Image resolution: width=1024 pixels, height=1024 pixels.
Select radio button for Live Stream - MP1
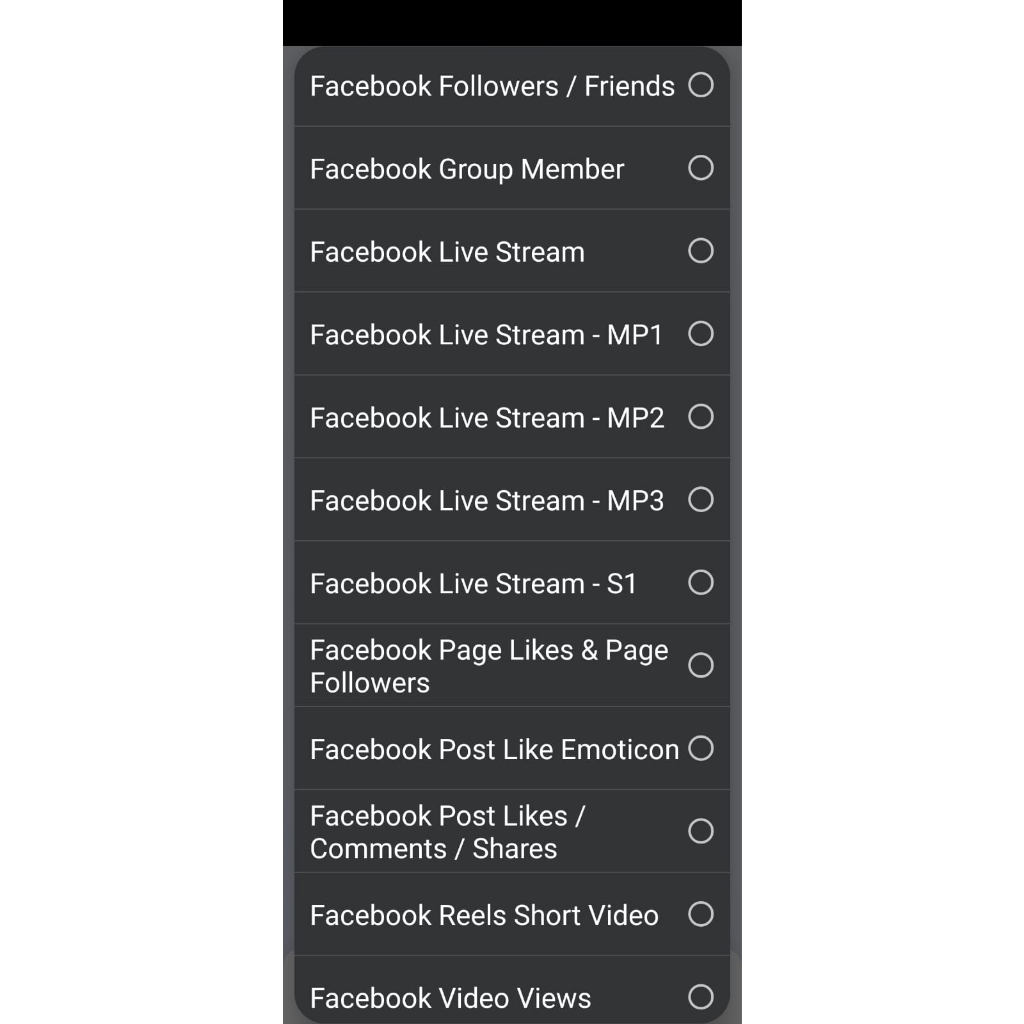tap(701, 334)
